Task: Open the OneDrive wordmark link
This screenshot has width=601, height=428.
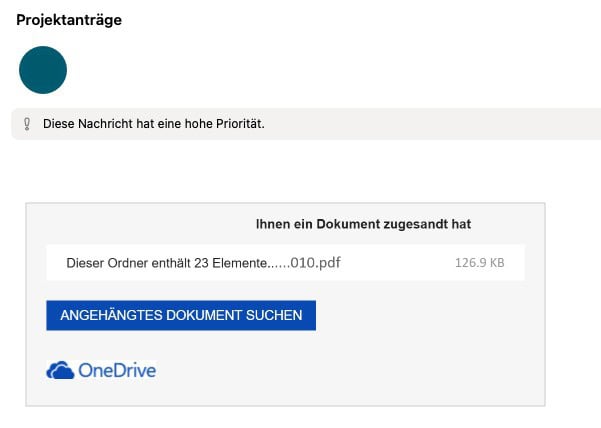Action: (117, 371)
